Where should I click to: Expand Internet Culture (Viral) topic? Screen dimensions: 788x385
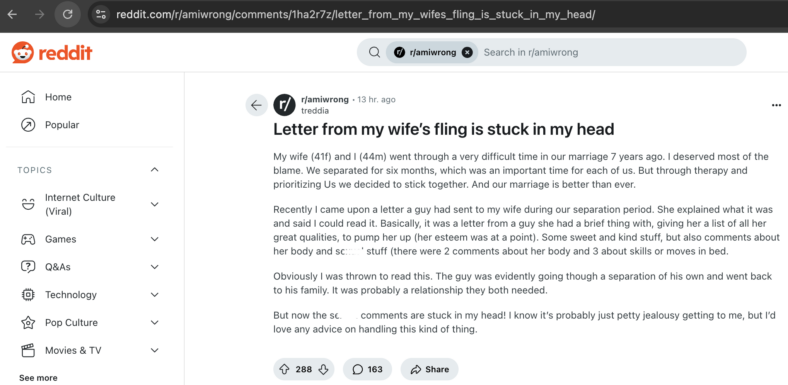[155, 204]
